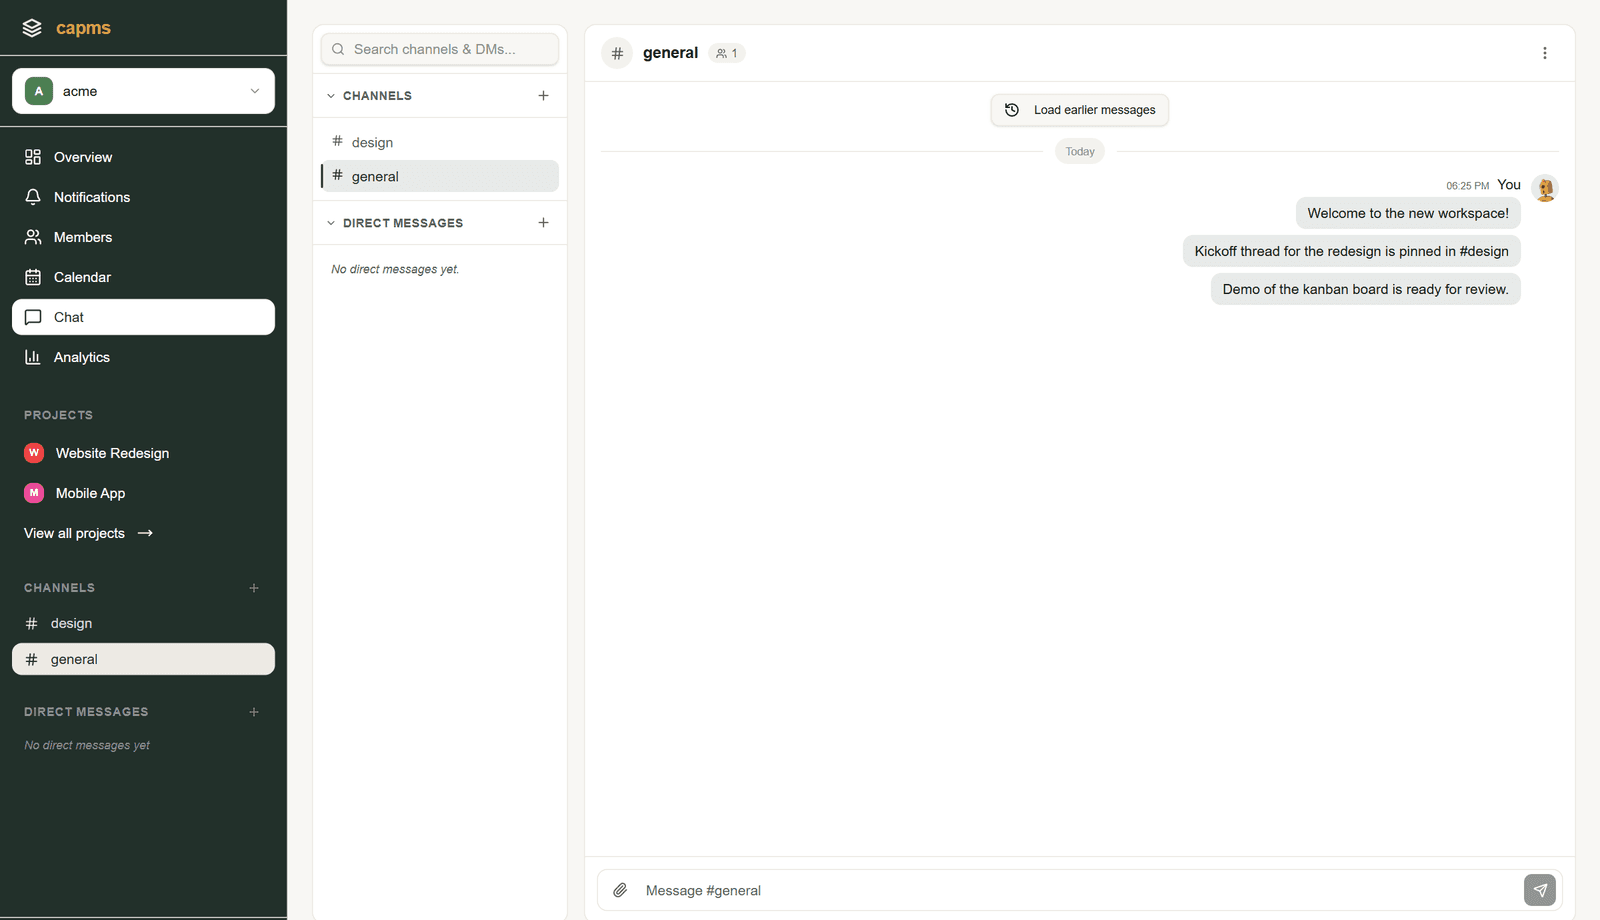This screenshot has width=1600, height=920.
Task: Focus the Message #general input field
Action: (x=1078, y=890)
